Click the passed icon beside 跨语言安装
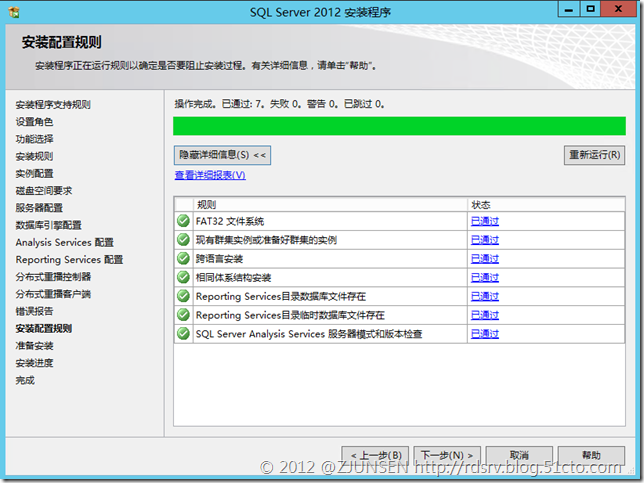 [x=183, y=258]
